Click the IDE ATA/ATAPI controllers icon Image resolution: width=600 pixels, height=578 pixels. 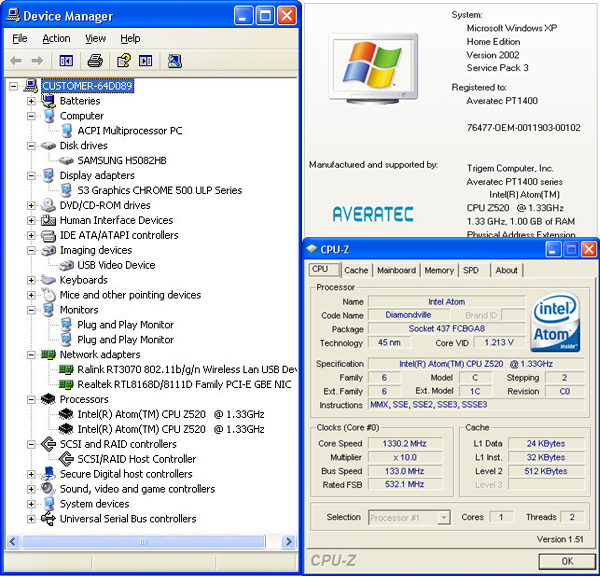pos(48,235)
